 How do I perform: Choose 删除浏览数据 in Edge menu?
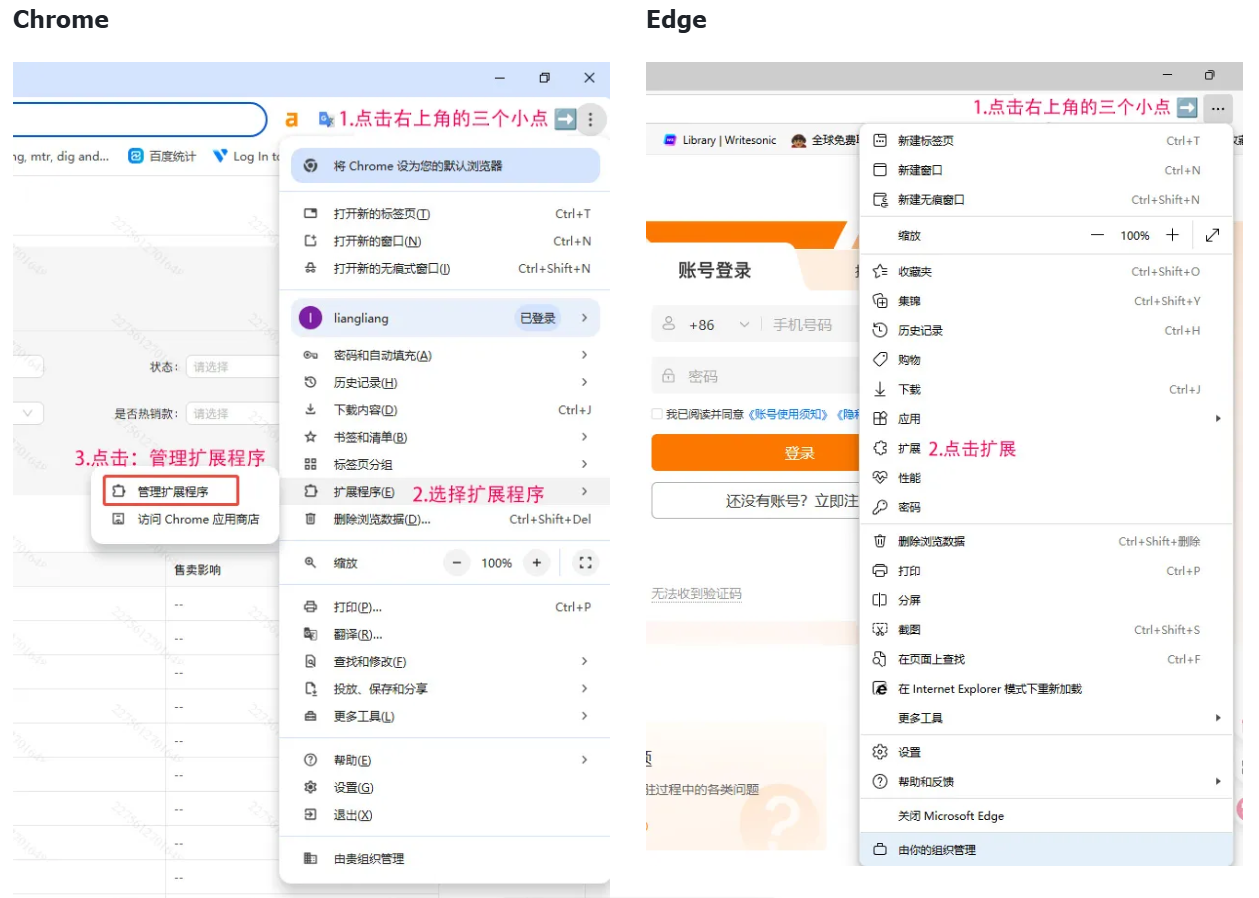1046,541
